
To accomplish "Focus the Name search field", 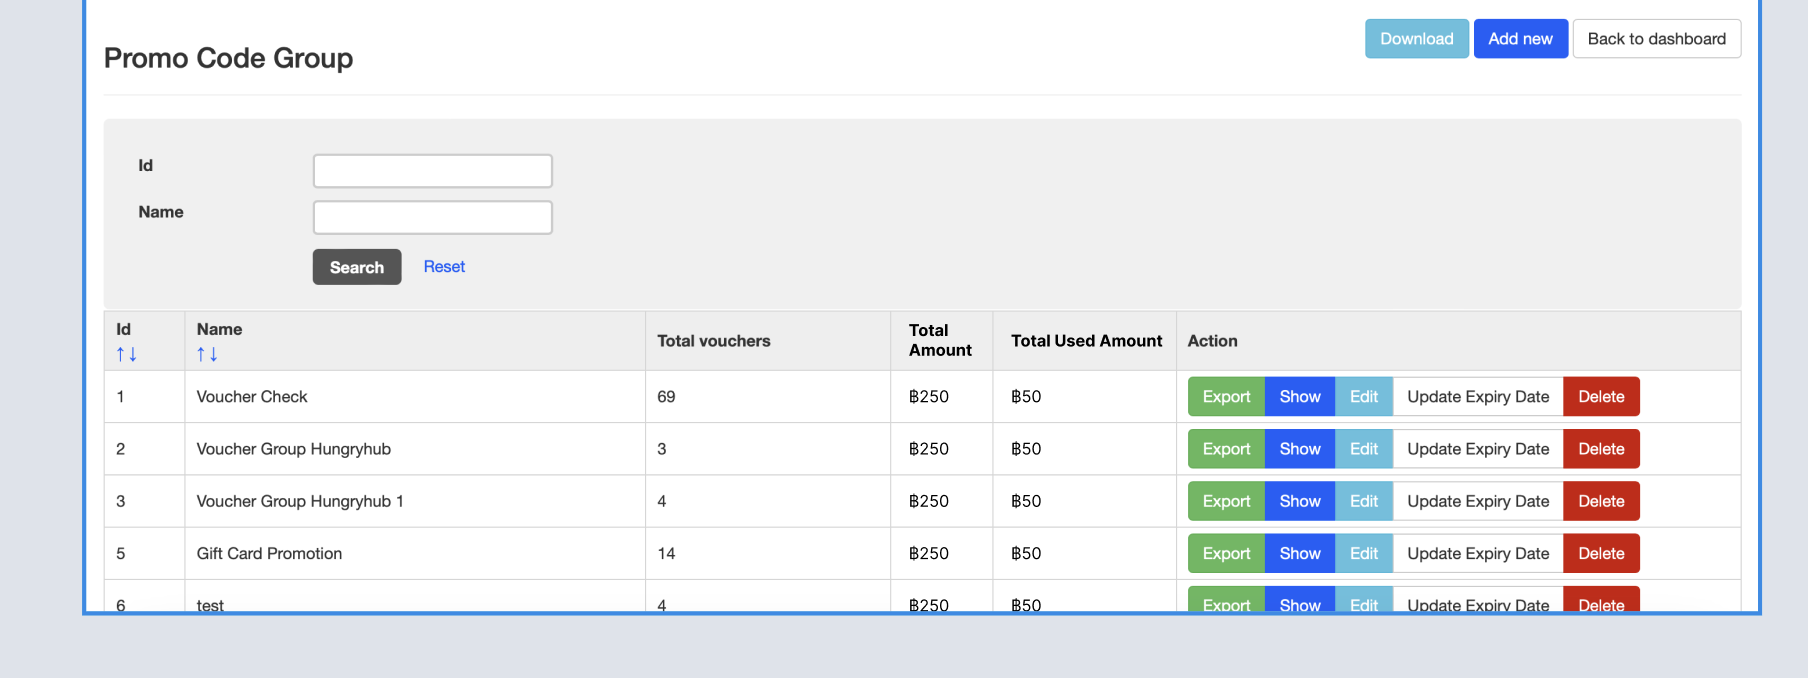I will tap(432, 217).
